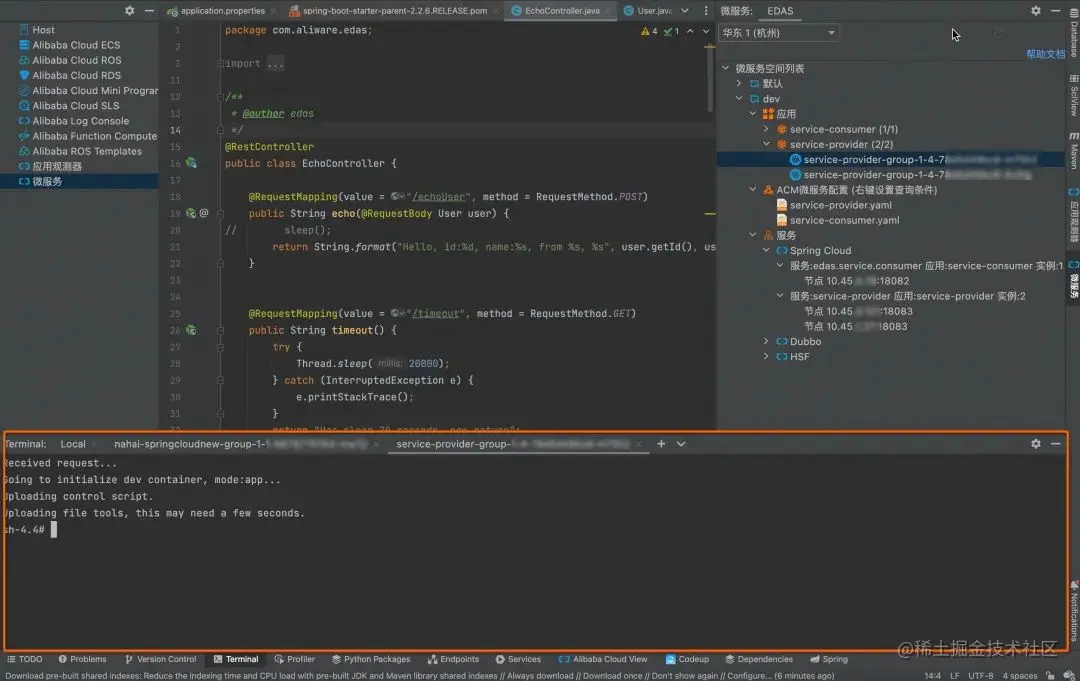Open Python Packages tool window
This screenshot has height=681, width=1080.
coord(371,659)
